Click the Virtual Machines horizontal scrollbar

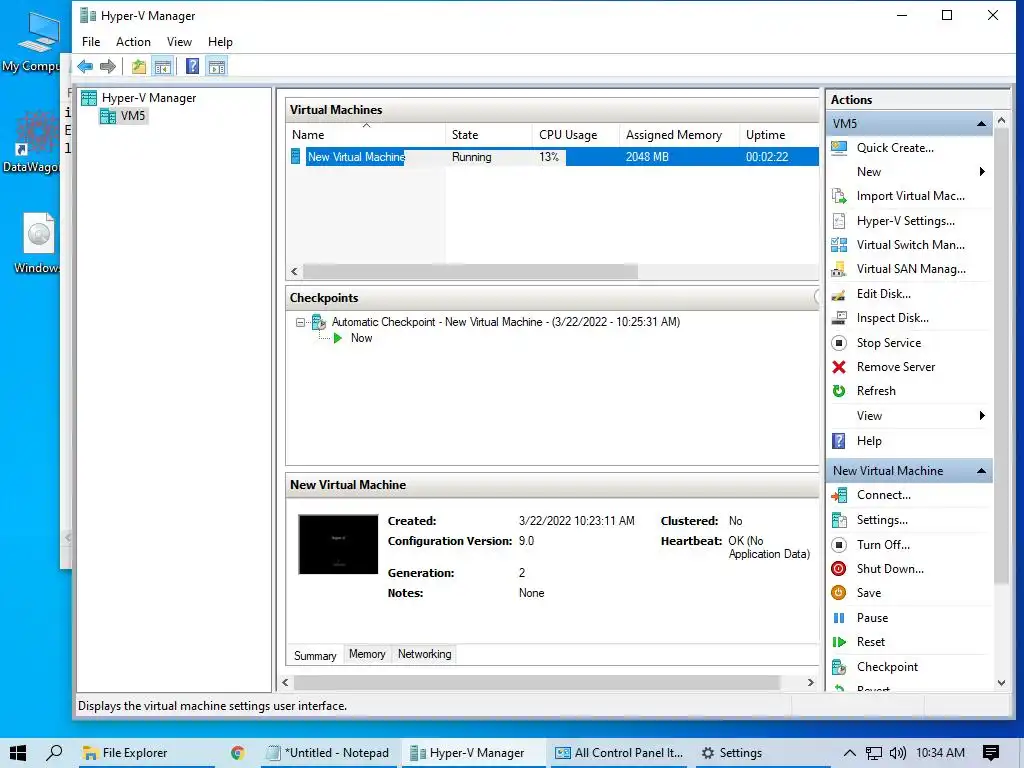(470, 271)
